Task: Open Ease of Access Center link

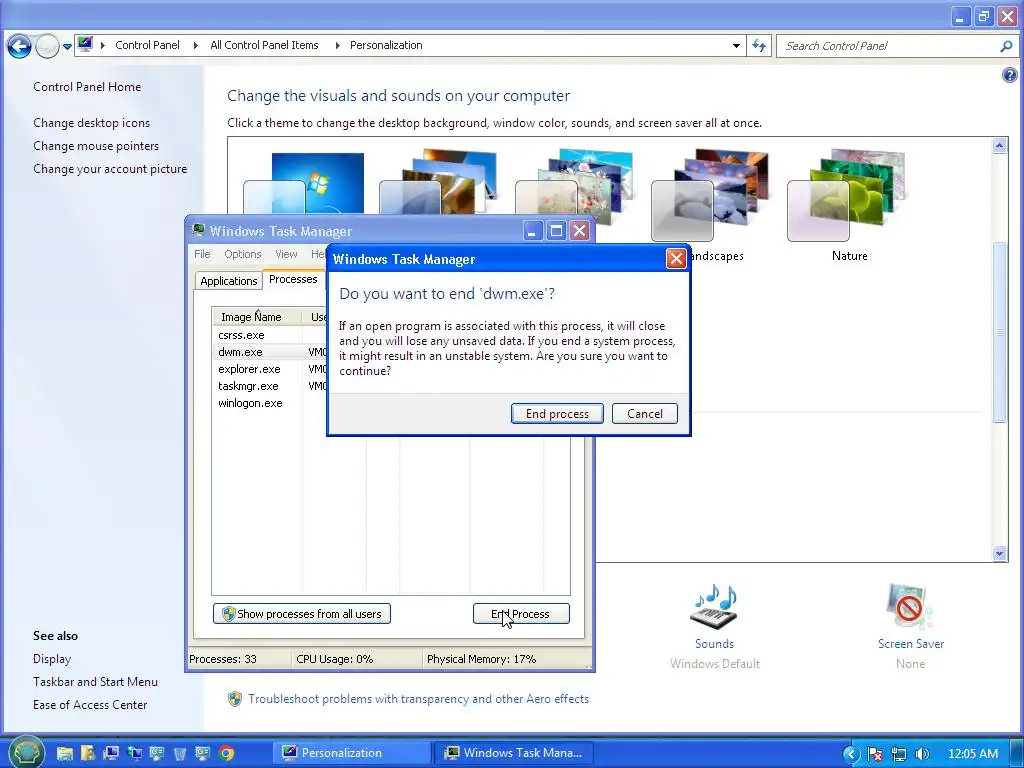Action: (x=90, y=705)
